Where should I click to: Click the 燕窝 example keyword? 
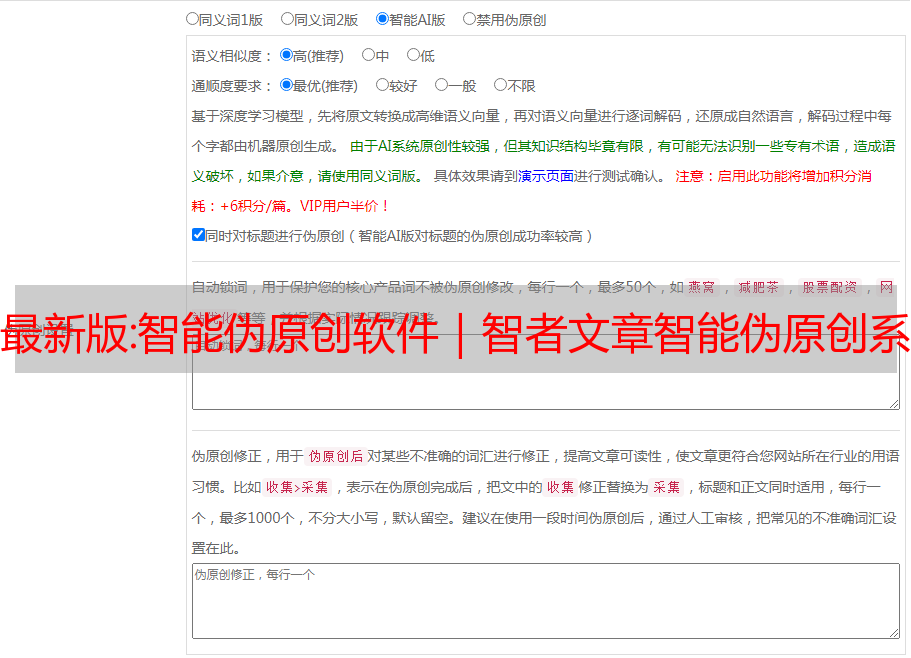pyautogui.click(x=701, y=287)
